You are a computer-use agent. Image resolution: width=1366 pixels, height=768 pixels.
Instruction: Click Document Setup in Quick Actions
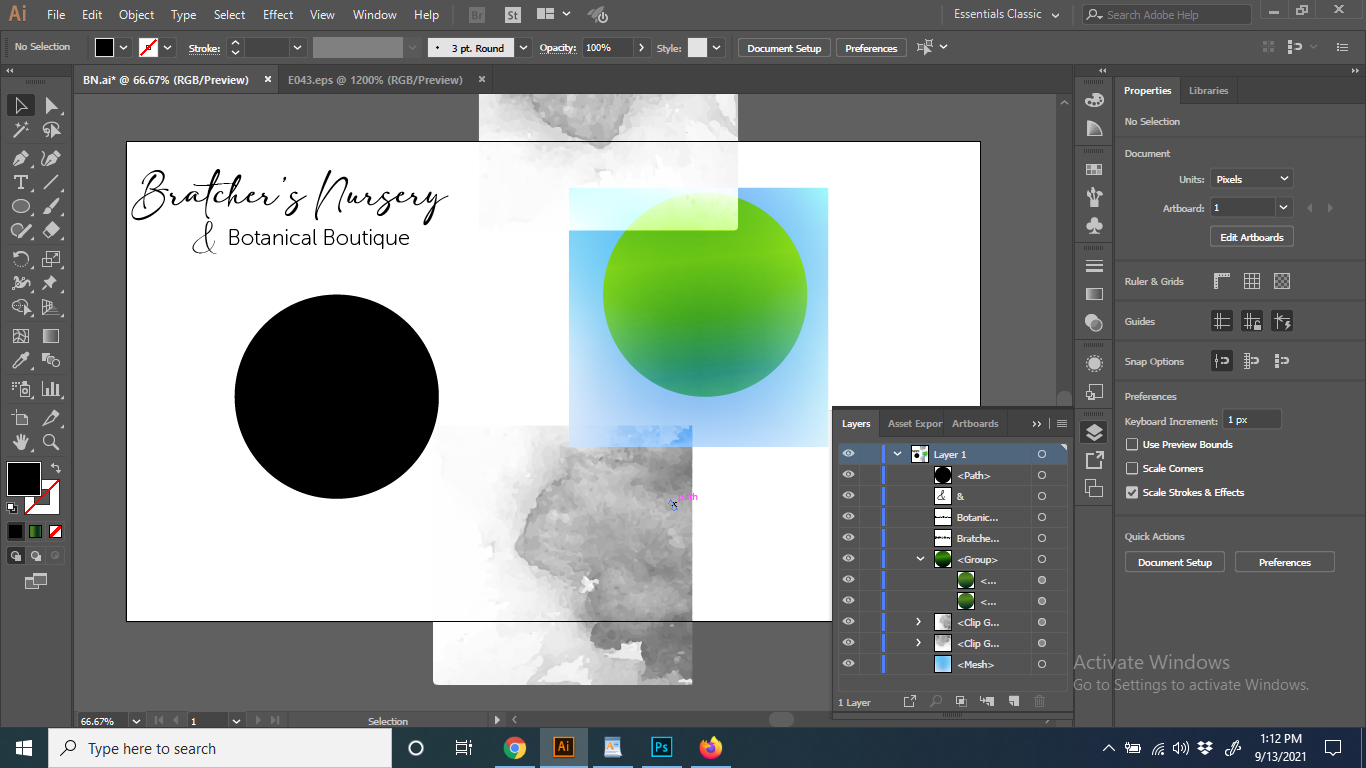click(1174, 562)
